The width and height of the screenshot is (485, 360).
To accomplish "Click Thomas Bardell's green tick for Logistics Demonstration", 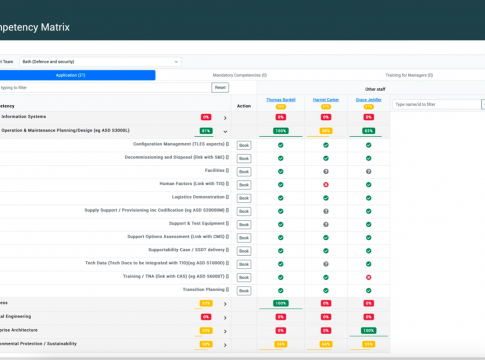I will click(281, 198).
